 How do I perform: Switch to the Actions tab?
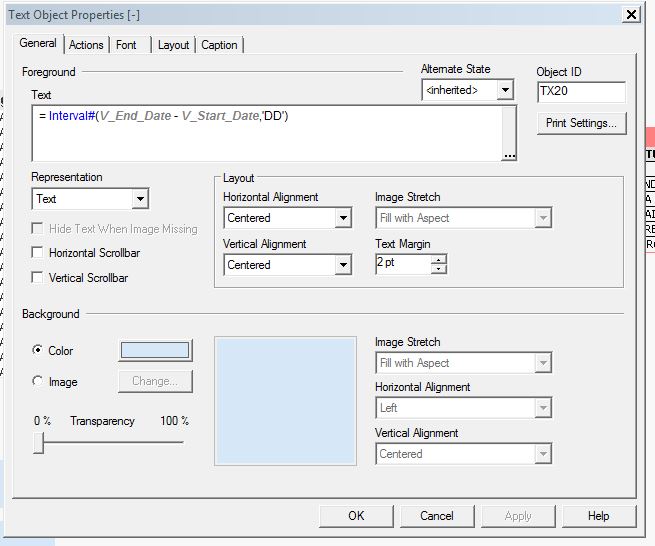(86, 45)
